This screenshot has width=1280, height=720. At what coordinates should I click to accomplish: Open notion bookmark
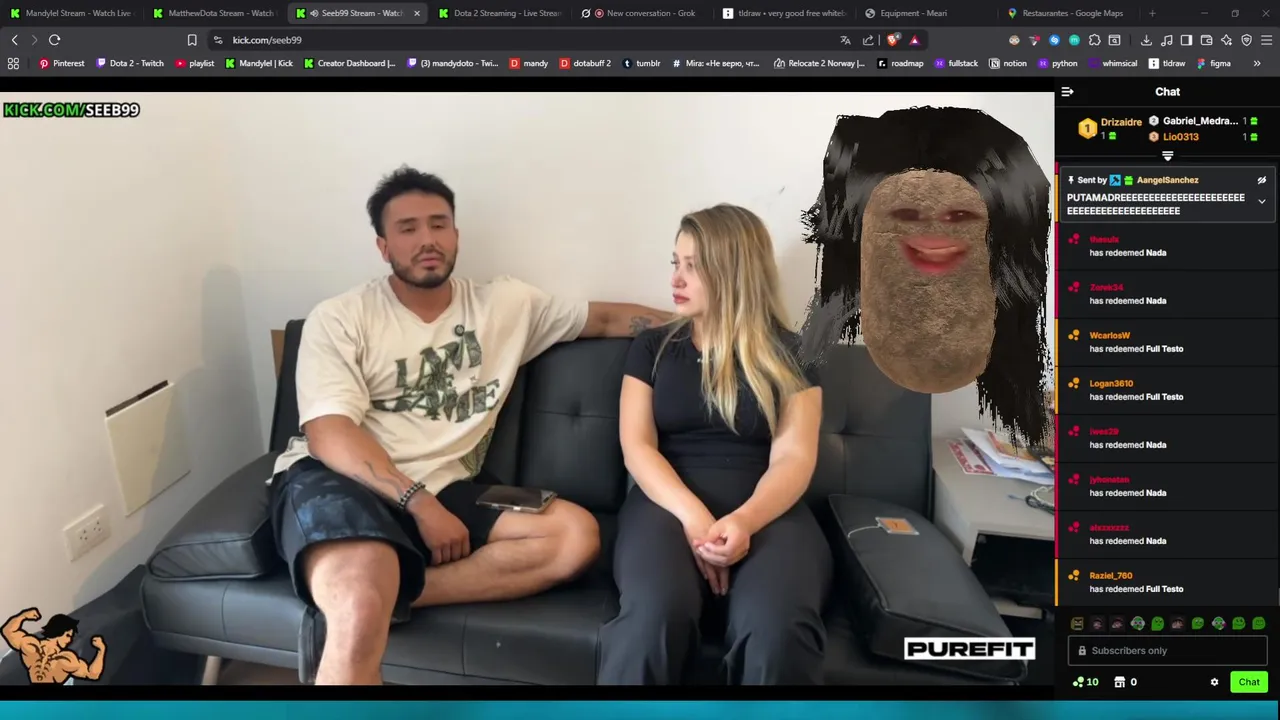coord(1008,63)
